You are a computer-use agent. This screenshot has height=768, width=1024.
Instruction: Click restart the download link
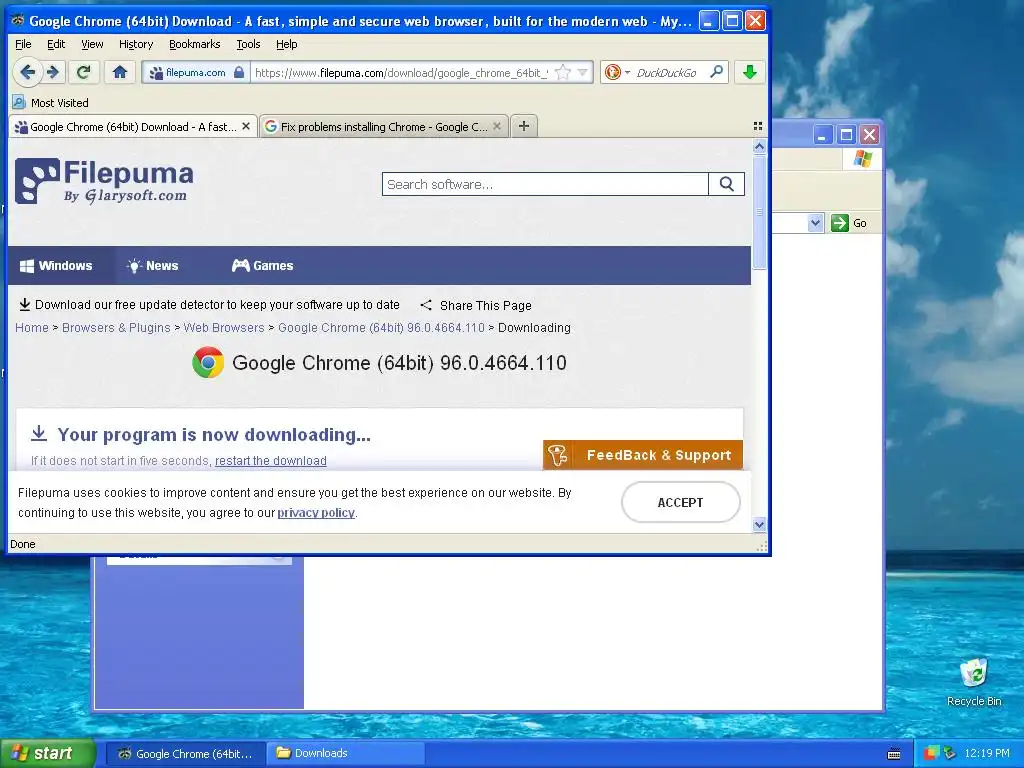pos(270,460)
